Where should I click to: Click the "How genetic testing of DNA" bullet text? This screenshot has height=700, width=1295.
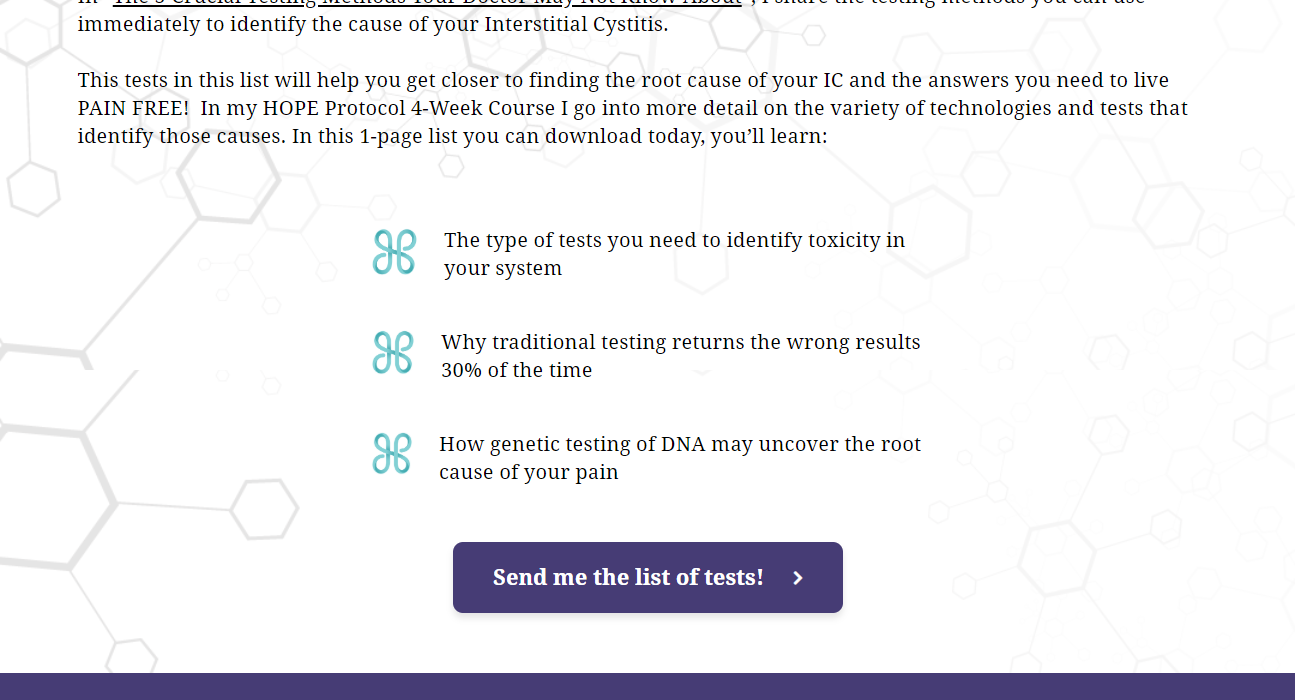point(680,444)
